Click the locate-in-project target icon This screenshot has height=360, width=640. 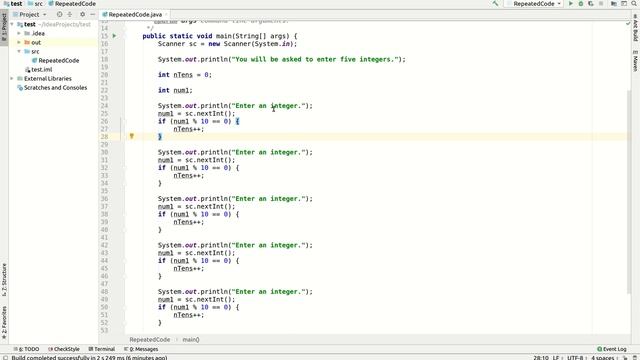60,14
